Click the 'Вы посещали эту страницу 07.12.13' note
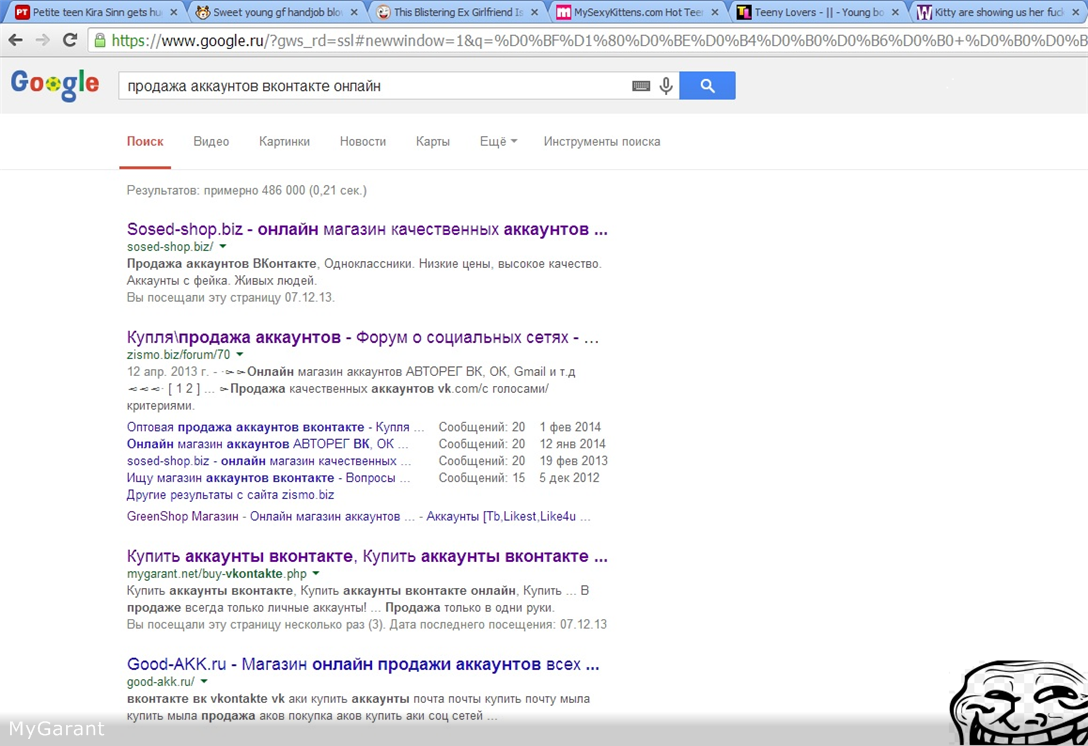 [x=230, y=298]
